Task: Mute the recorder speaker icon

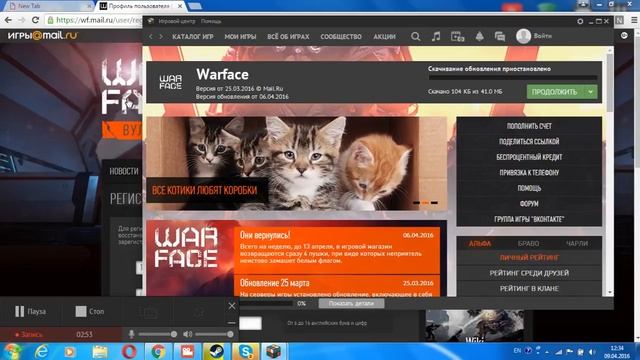Action: [x=187, y=334]
